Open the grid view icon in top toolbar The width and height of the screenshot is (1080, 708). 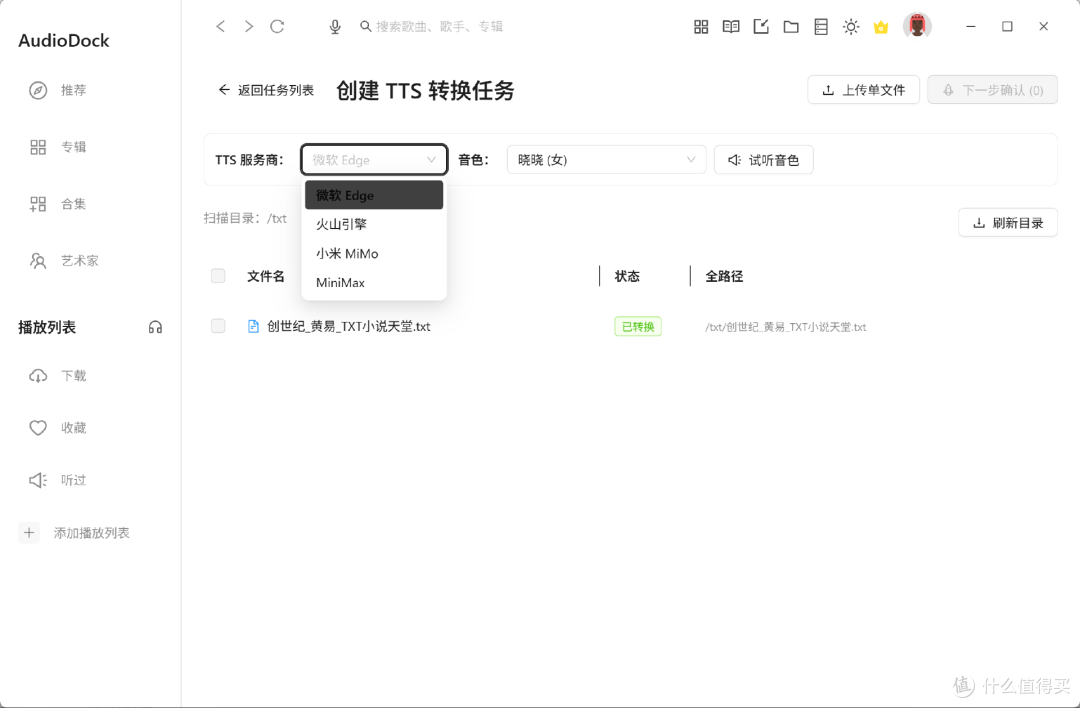(701, 27)
